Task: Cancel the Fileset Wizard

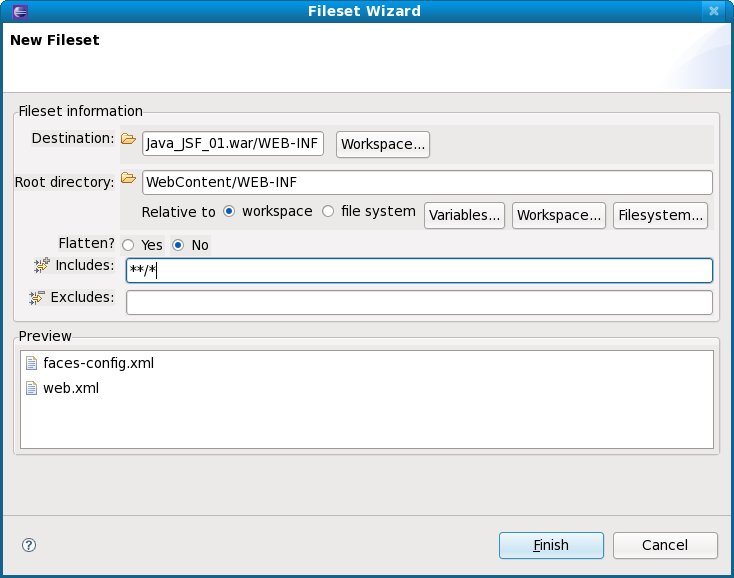Action: (665, 545)
